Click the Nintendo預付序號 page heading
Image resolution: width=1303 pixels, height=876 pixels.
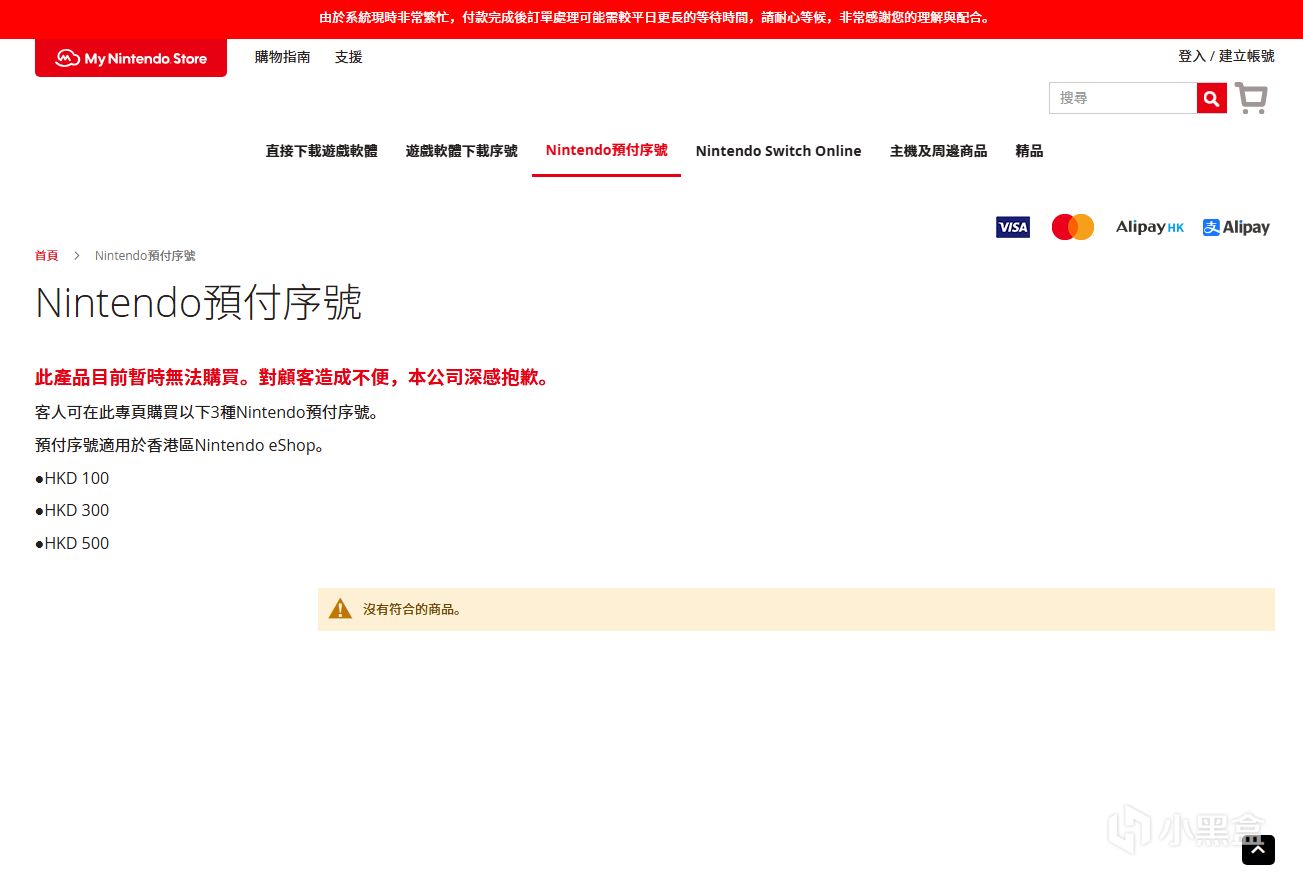198,302
